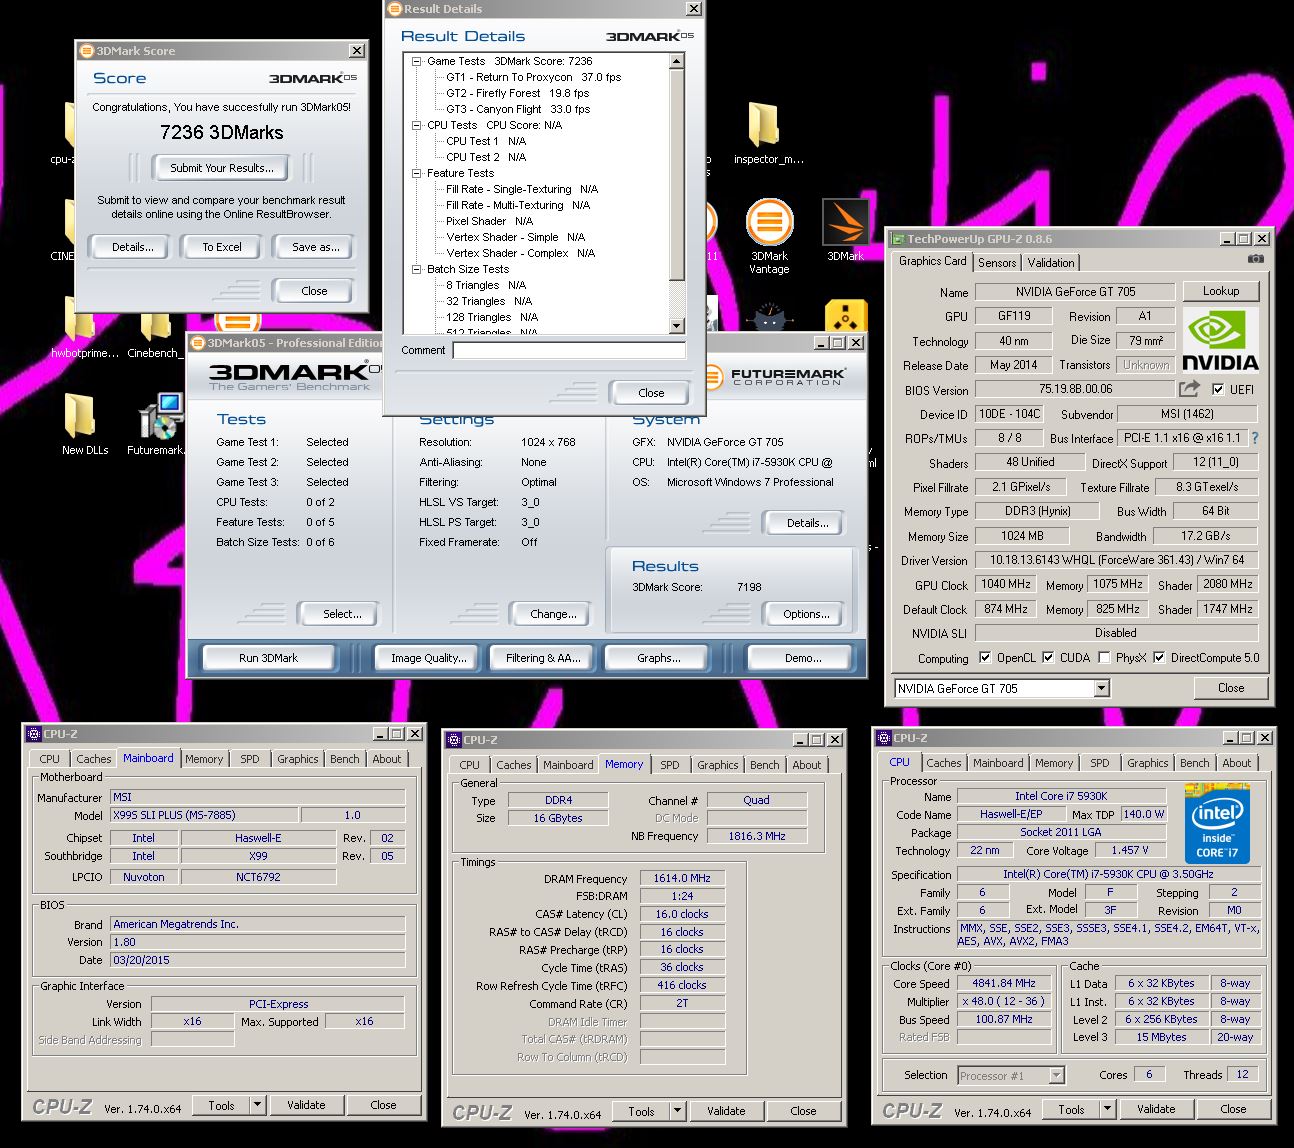Collapse the Batch Size Tests tree node

click(417, 269)
